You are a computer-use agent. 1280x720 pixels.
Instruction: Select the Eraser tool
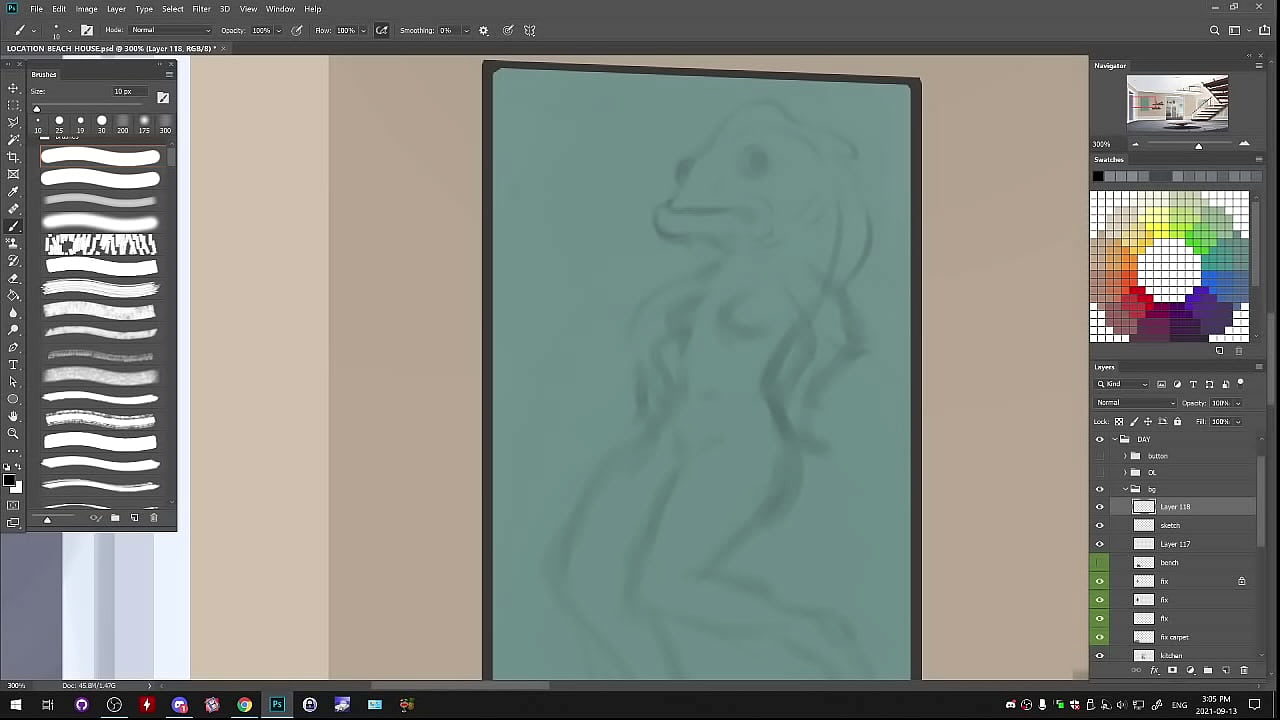[x=13, y=278]
